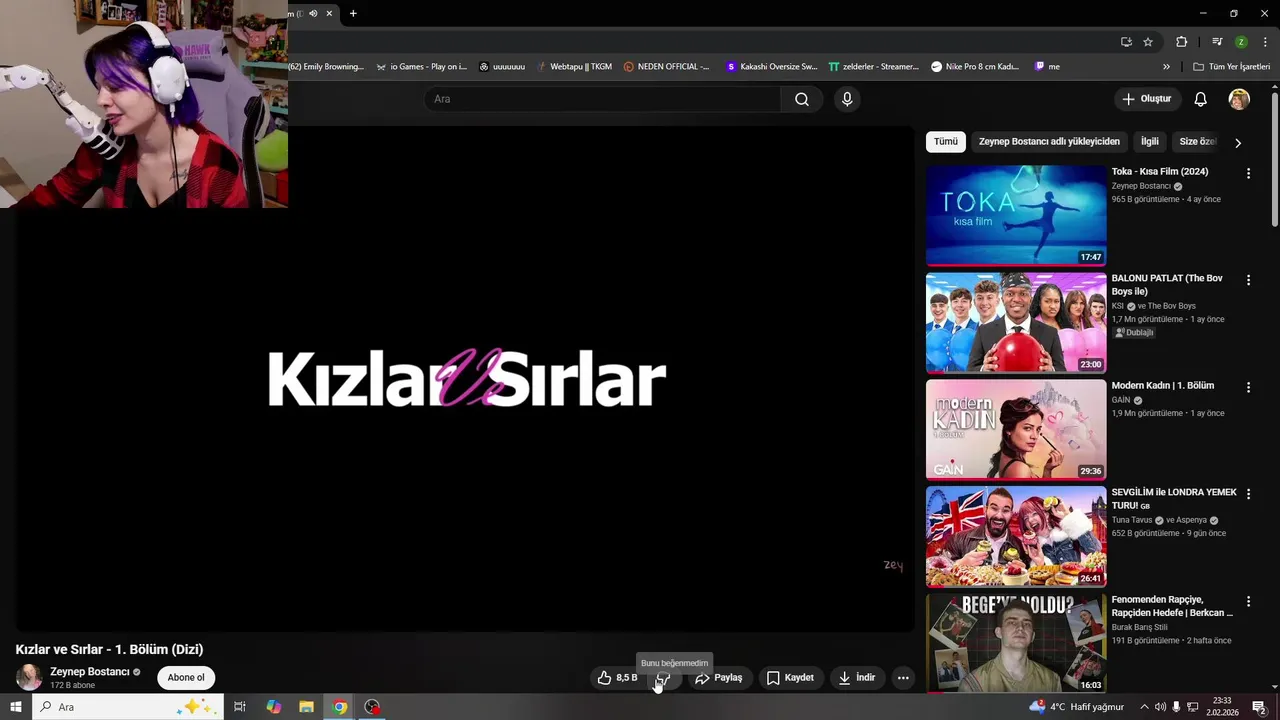Screen dimensions: 1280x720
Task: Select Zeynep Bostancı adlı yükleyiciden chip
Action: pos(1049,142)
